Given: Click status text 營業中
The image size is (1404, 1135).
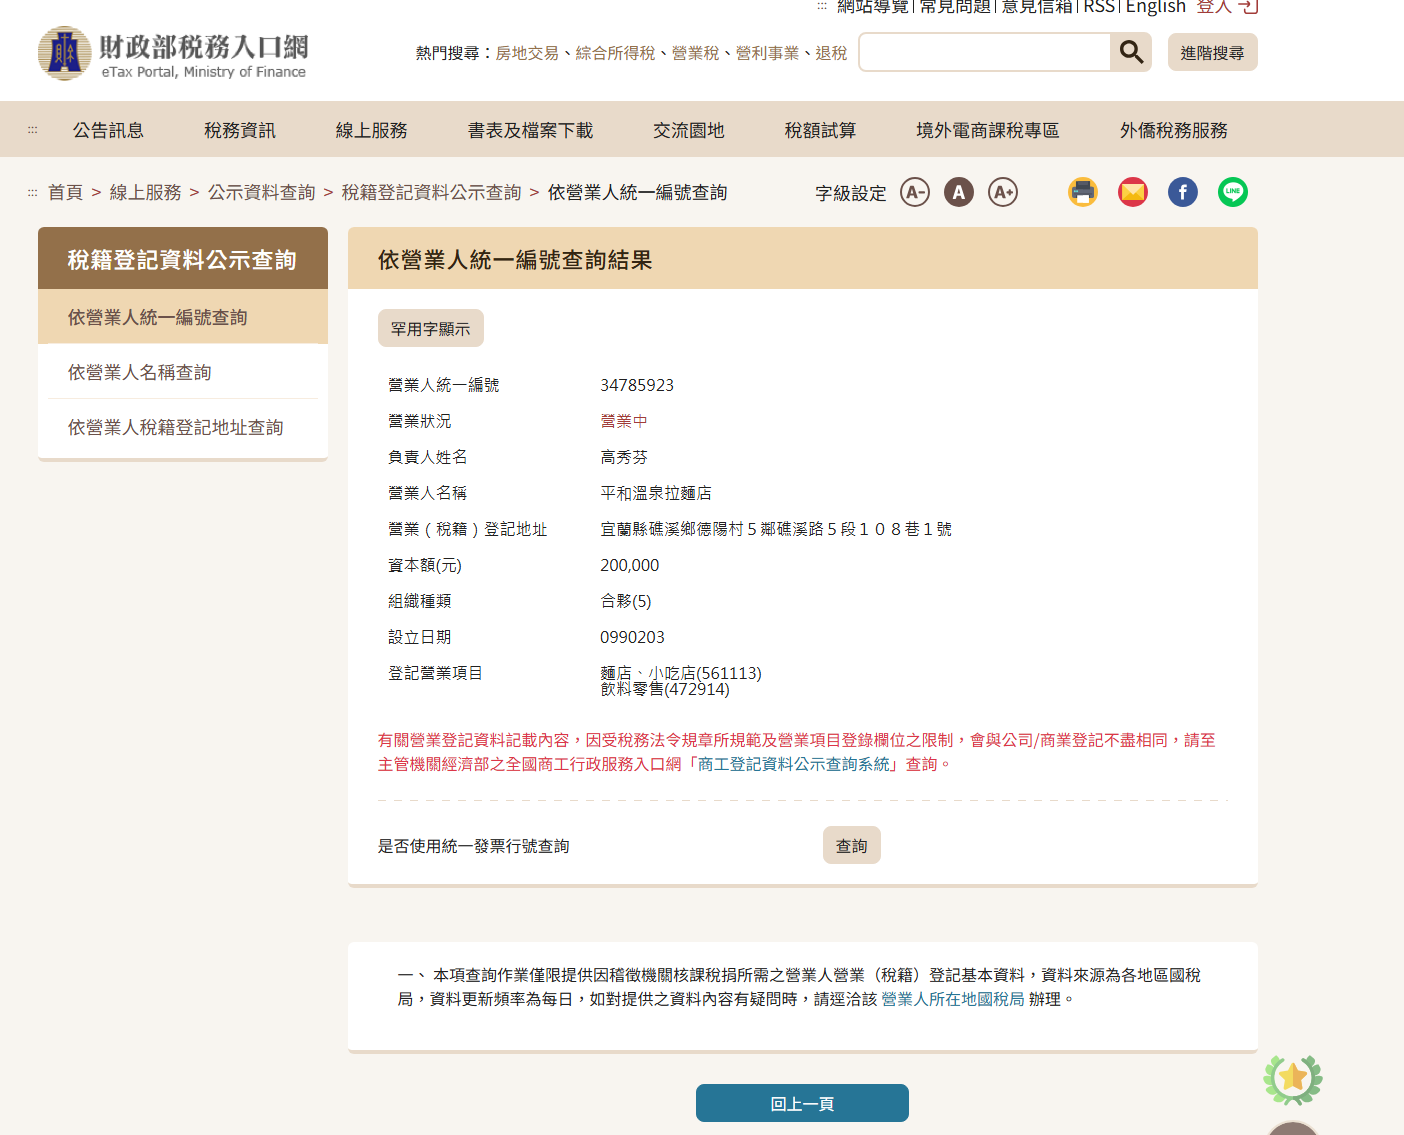Looking at the screenshot, I should 624,421.
